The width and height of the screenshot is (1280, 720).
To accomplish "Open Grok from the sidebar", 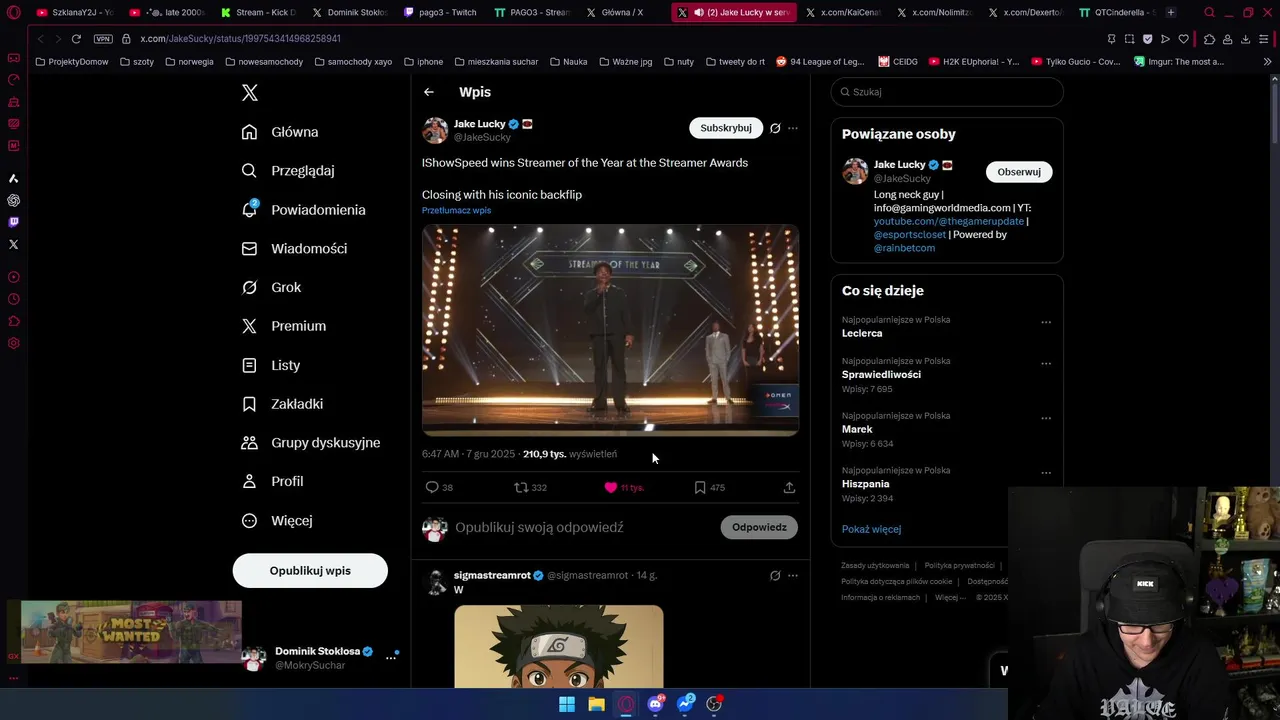I will coord(271,287).
